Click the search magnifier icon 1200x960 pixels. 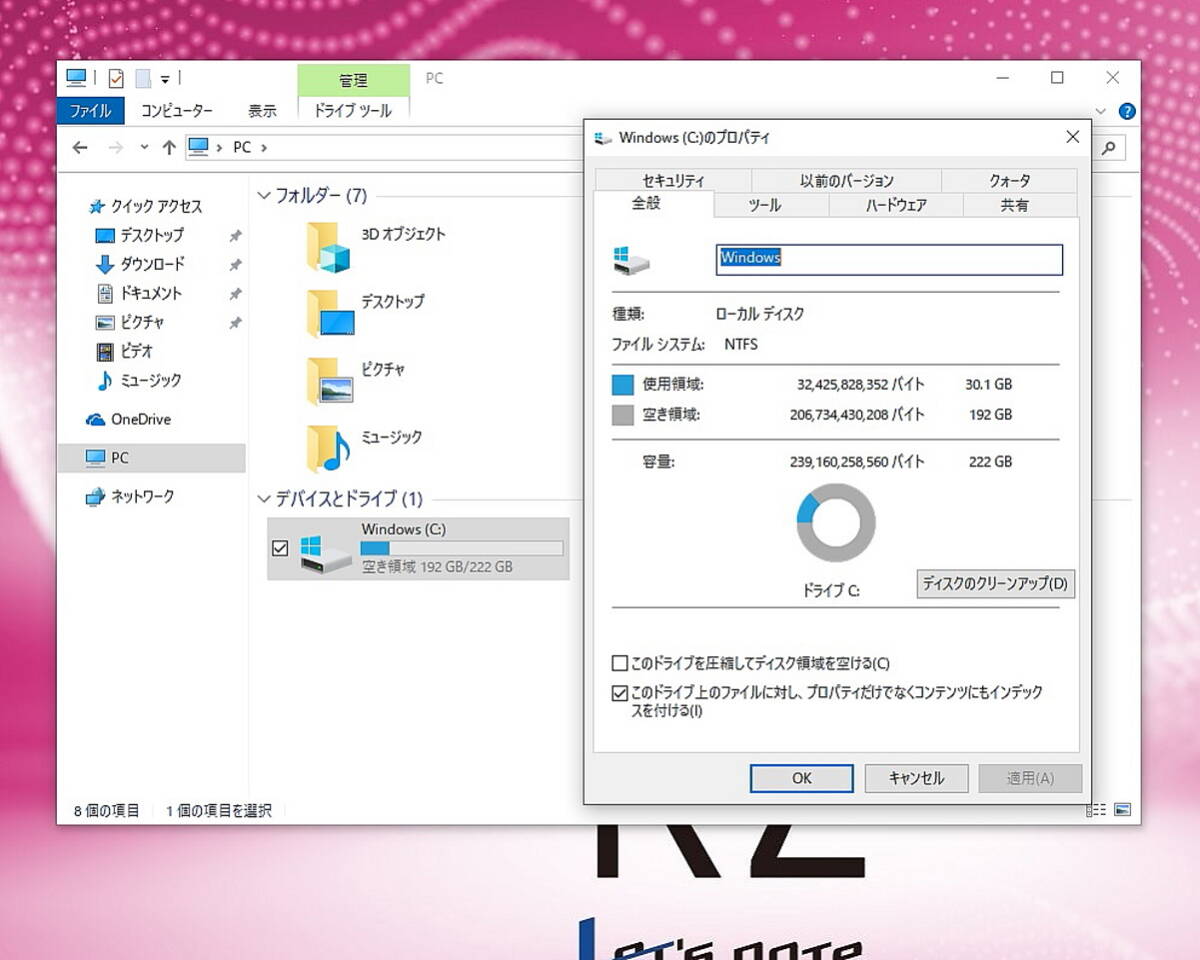click(x=1108, y=147)
